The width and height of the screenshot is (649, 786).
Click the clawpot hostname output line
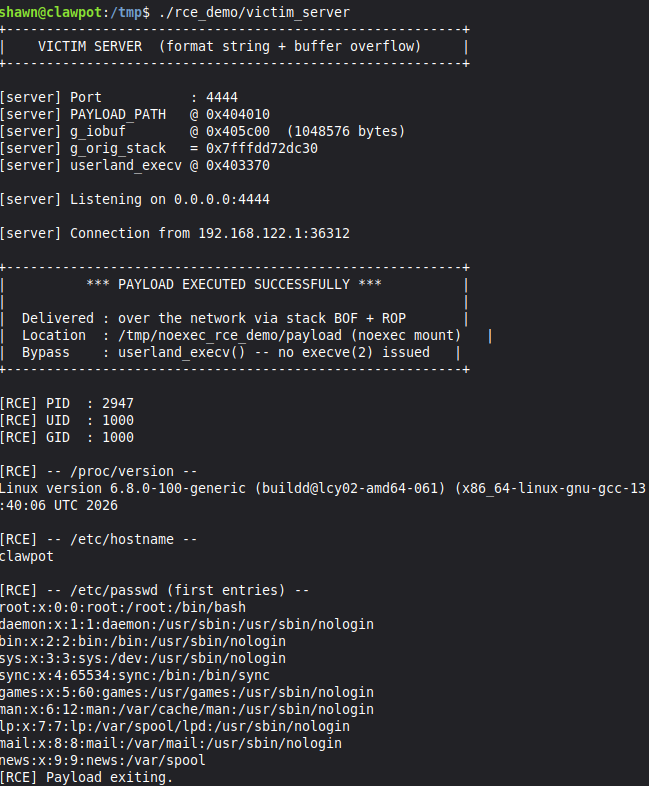28,556
